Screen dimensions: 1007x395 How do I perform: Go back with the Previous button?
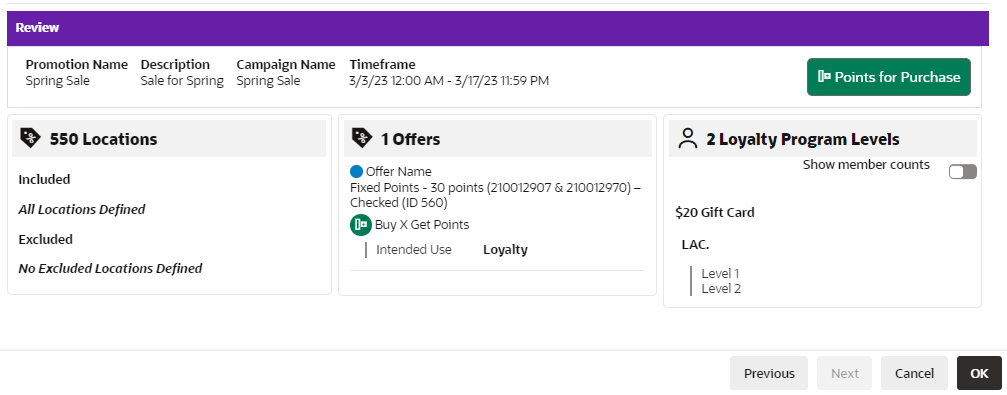pyautogui.click(x=769, y=373)
